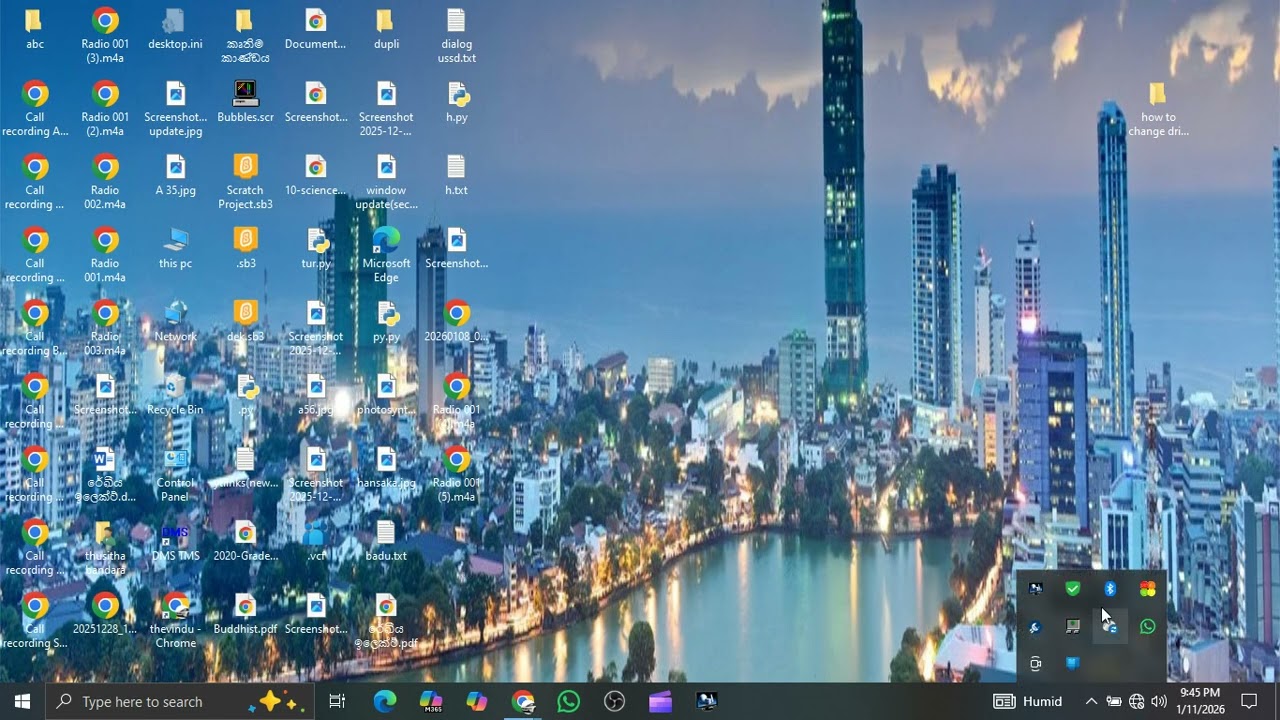The width and height of the screenshot is (1280, 720).
Task: Open the clock showing 9:45 PM
Action: coord(1200,701)
